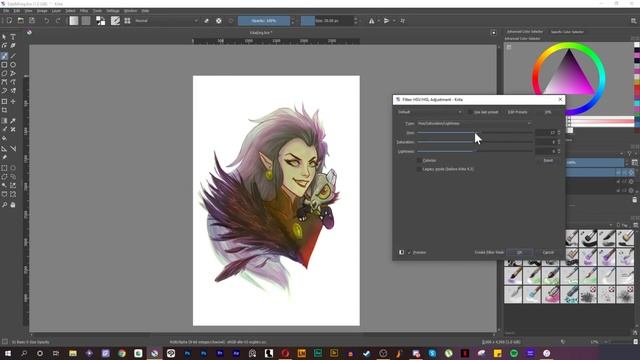Screen dimensions: 640x360
Task: Click the Opacity slider spinbox arrows
Action: [293, 21]
